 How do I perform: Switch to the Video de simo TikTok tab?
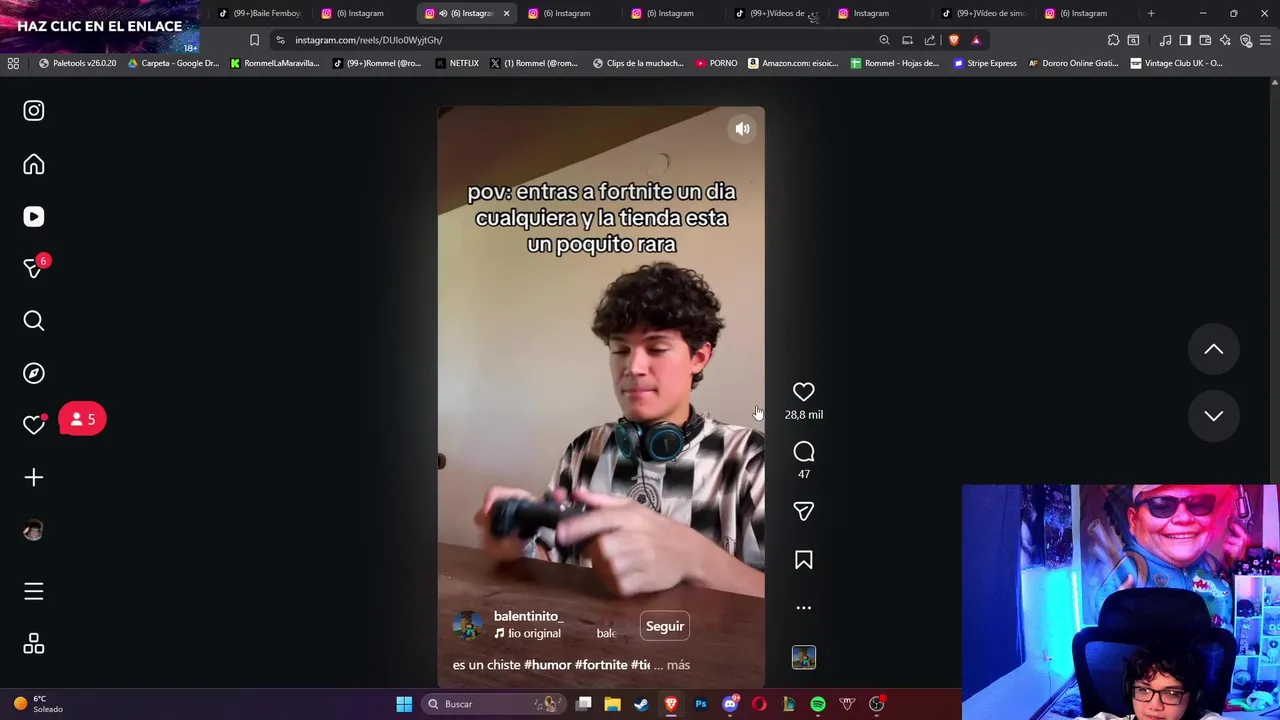pos(985,13)
